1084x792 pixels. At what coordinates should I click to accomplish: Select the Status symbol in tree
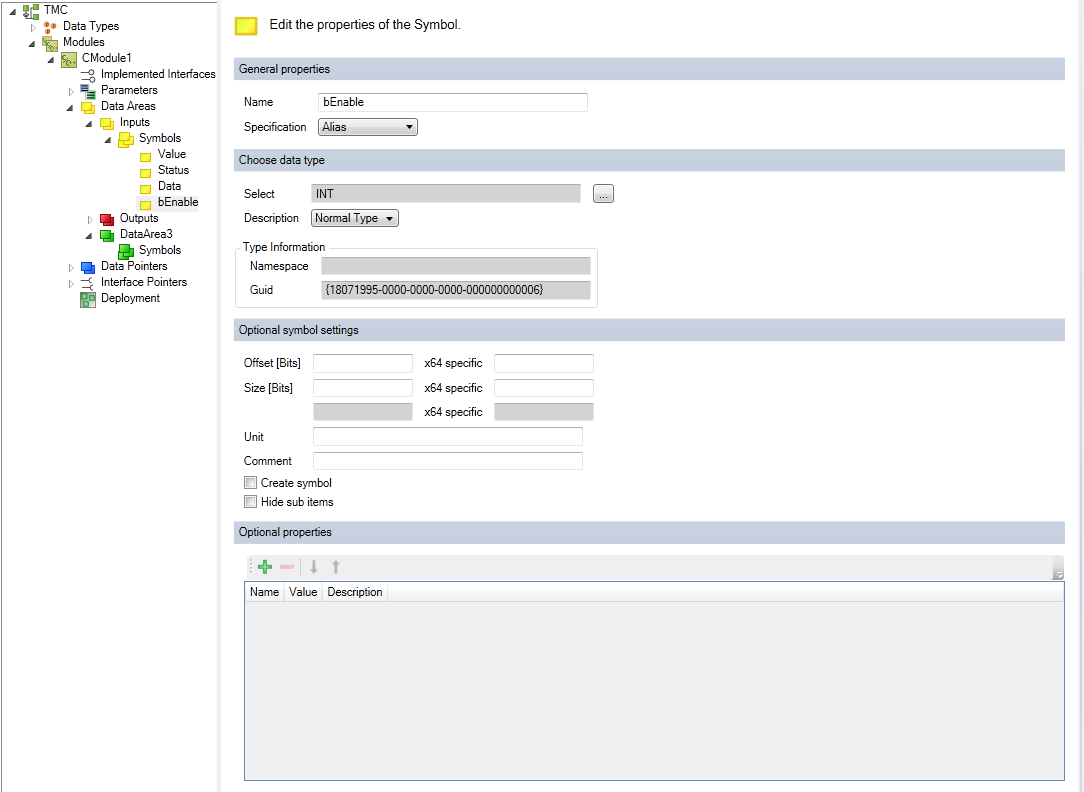pyautogui.click(x=173, y=170)
